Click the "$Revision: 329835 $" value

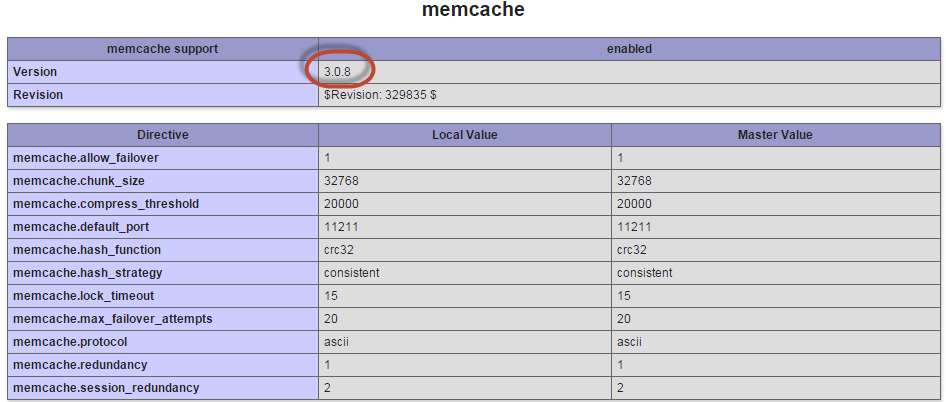(380, 95)
